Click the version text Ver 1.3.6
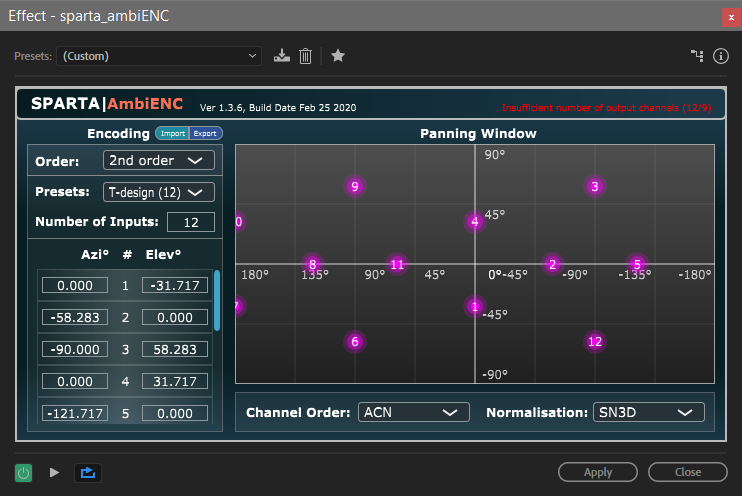This screenshot has width=742, height=496. point(278,108)
